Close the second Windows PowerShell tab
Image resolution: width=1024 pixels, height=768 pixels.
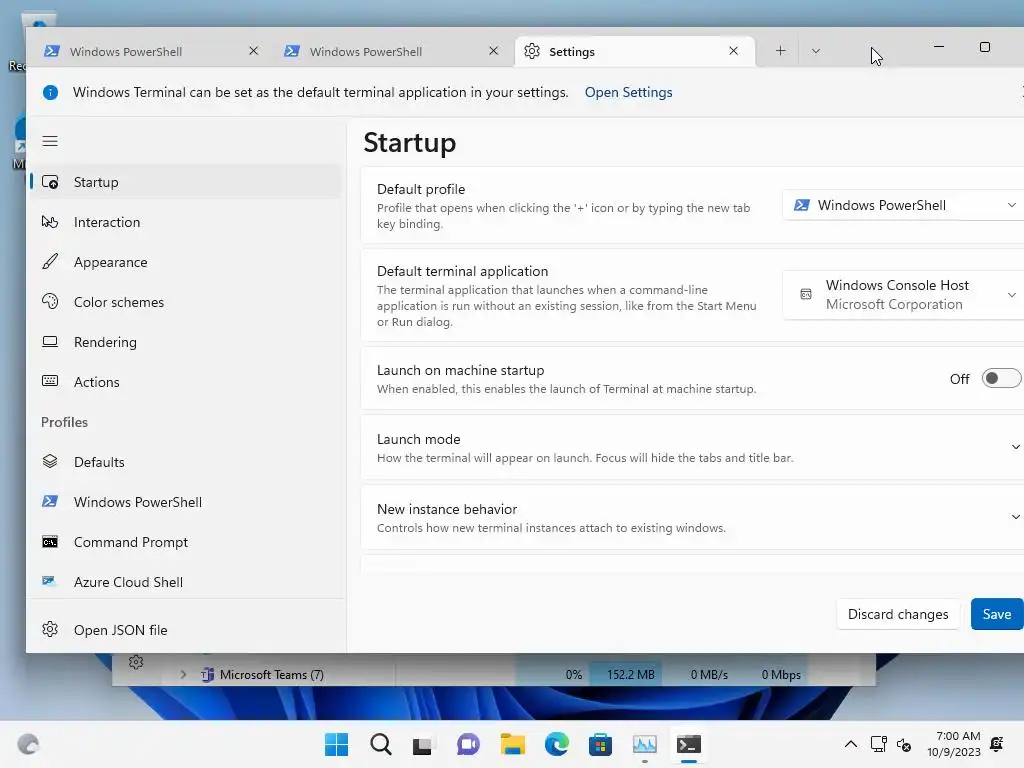click(494, 51)
